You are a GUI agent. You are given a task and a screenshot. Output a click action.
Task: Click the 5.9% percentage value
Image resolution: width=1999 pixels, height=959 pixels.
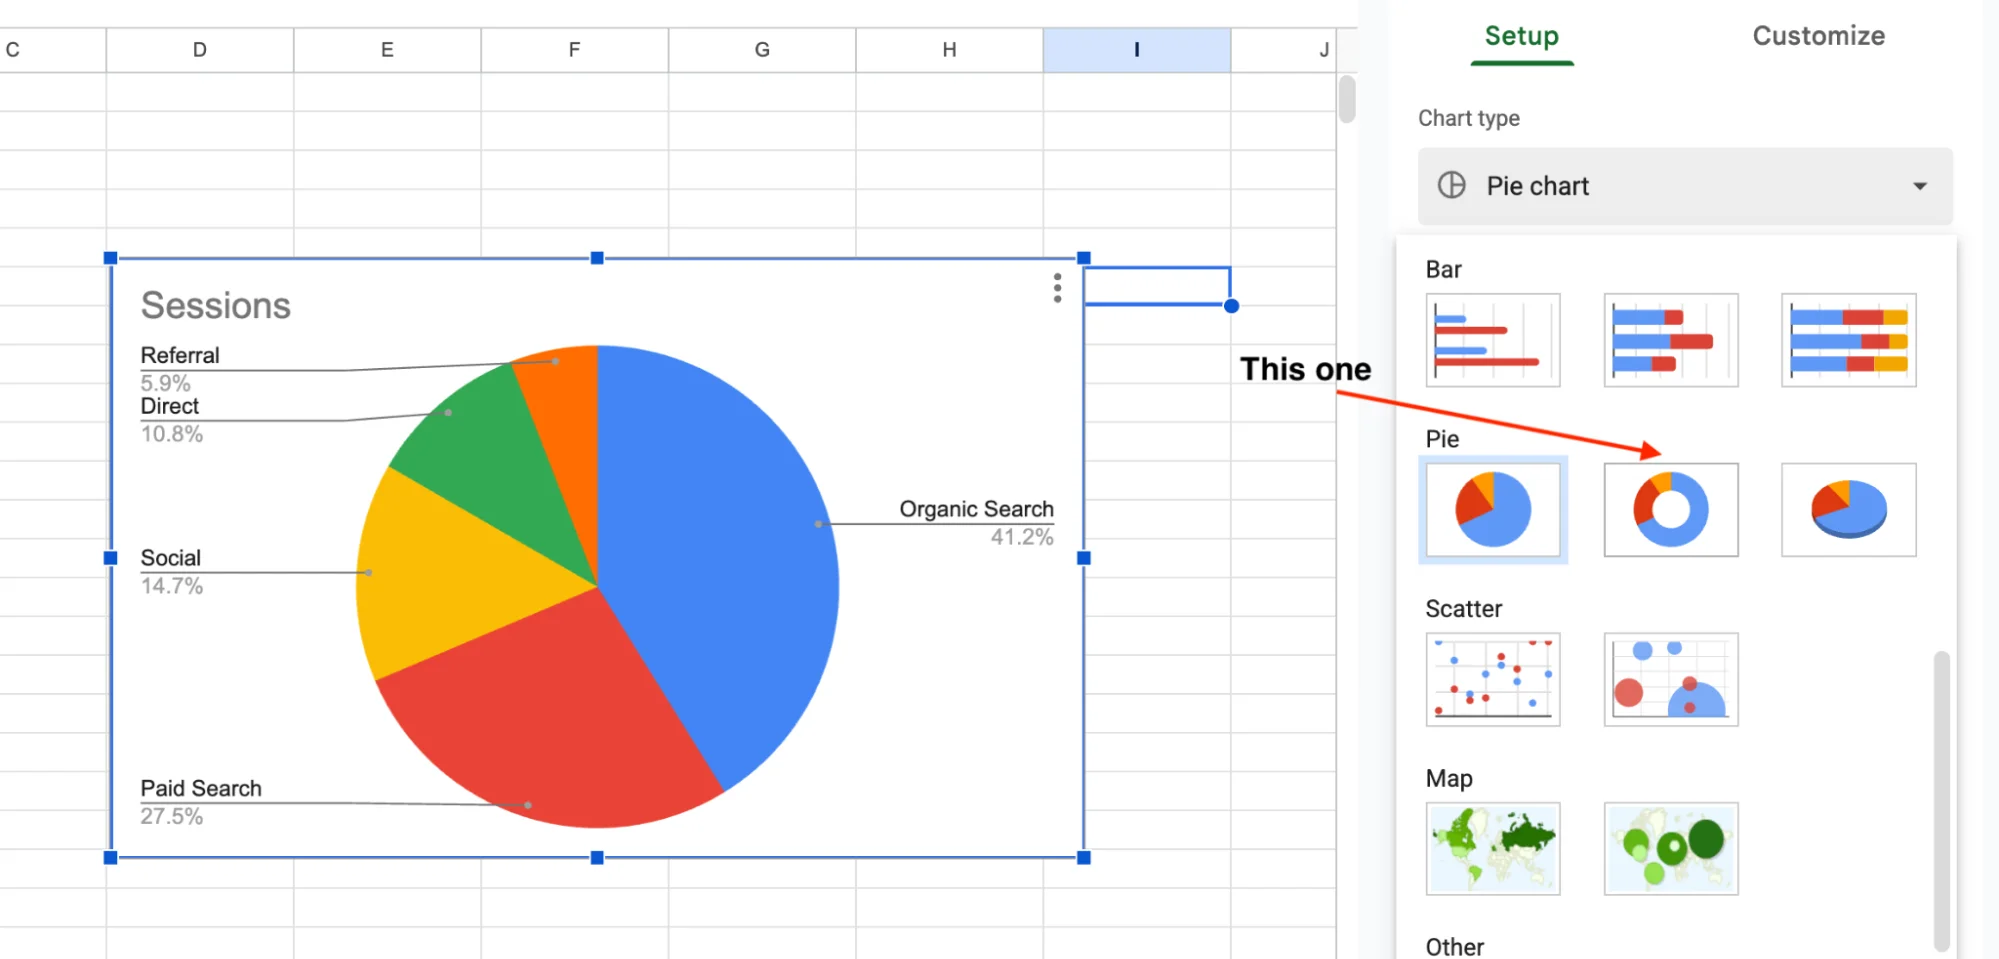click(x=165, y=383)
